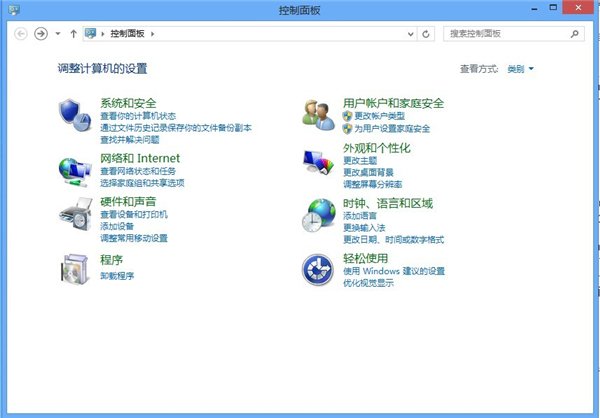Close the 控制面板 window
This screenshot has height=418, width=600.
[578, 7]
